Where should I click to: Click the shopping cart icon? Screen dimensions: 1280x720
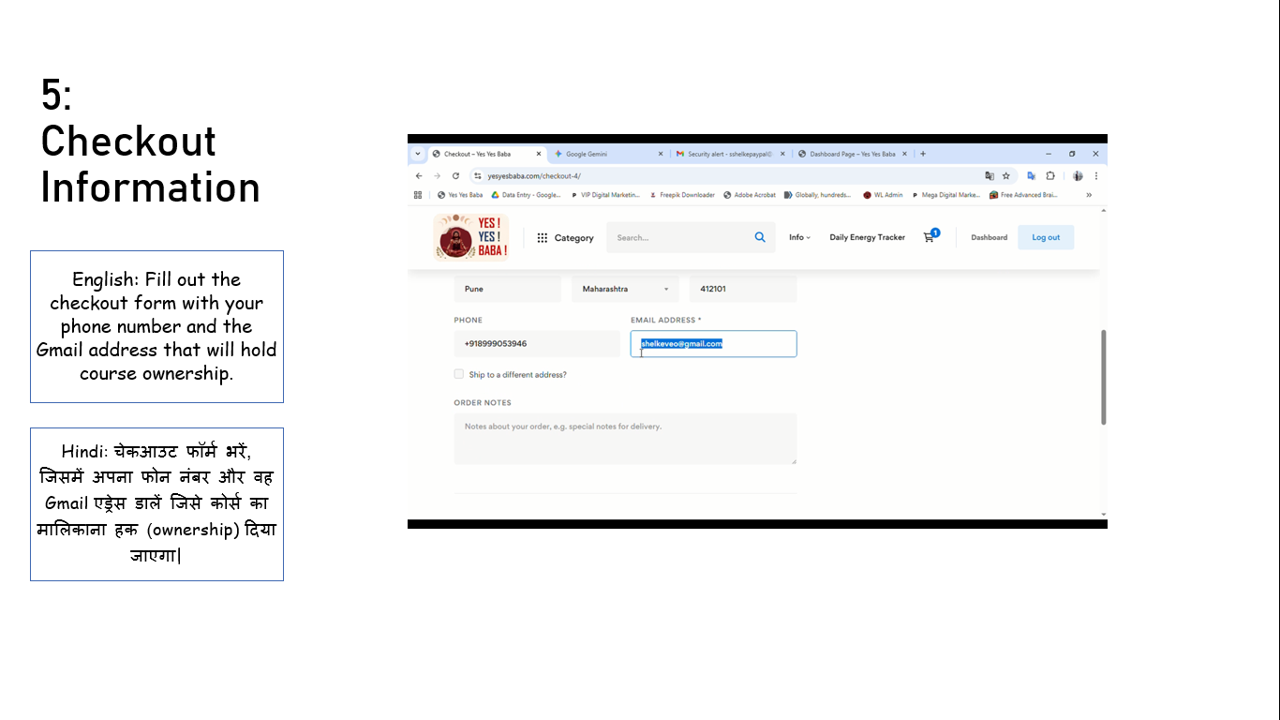pyautogui.click(x=929, y=237)
